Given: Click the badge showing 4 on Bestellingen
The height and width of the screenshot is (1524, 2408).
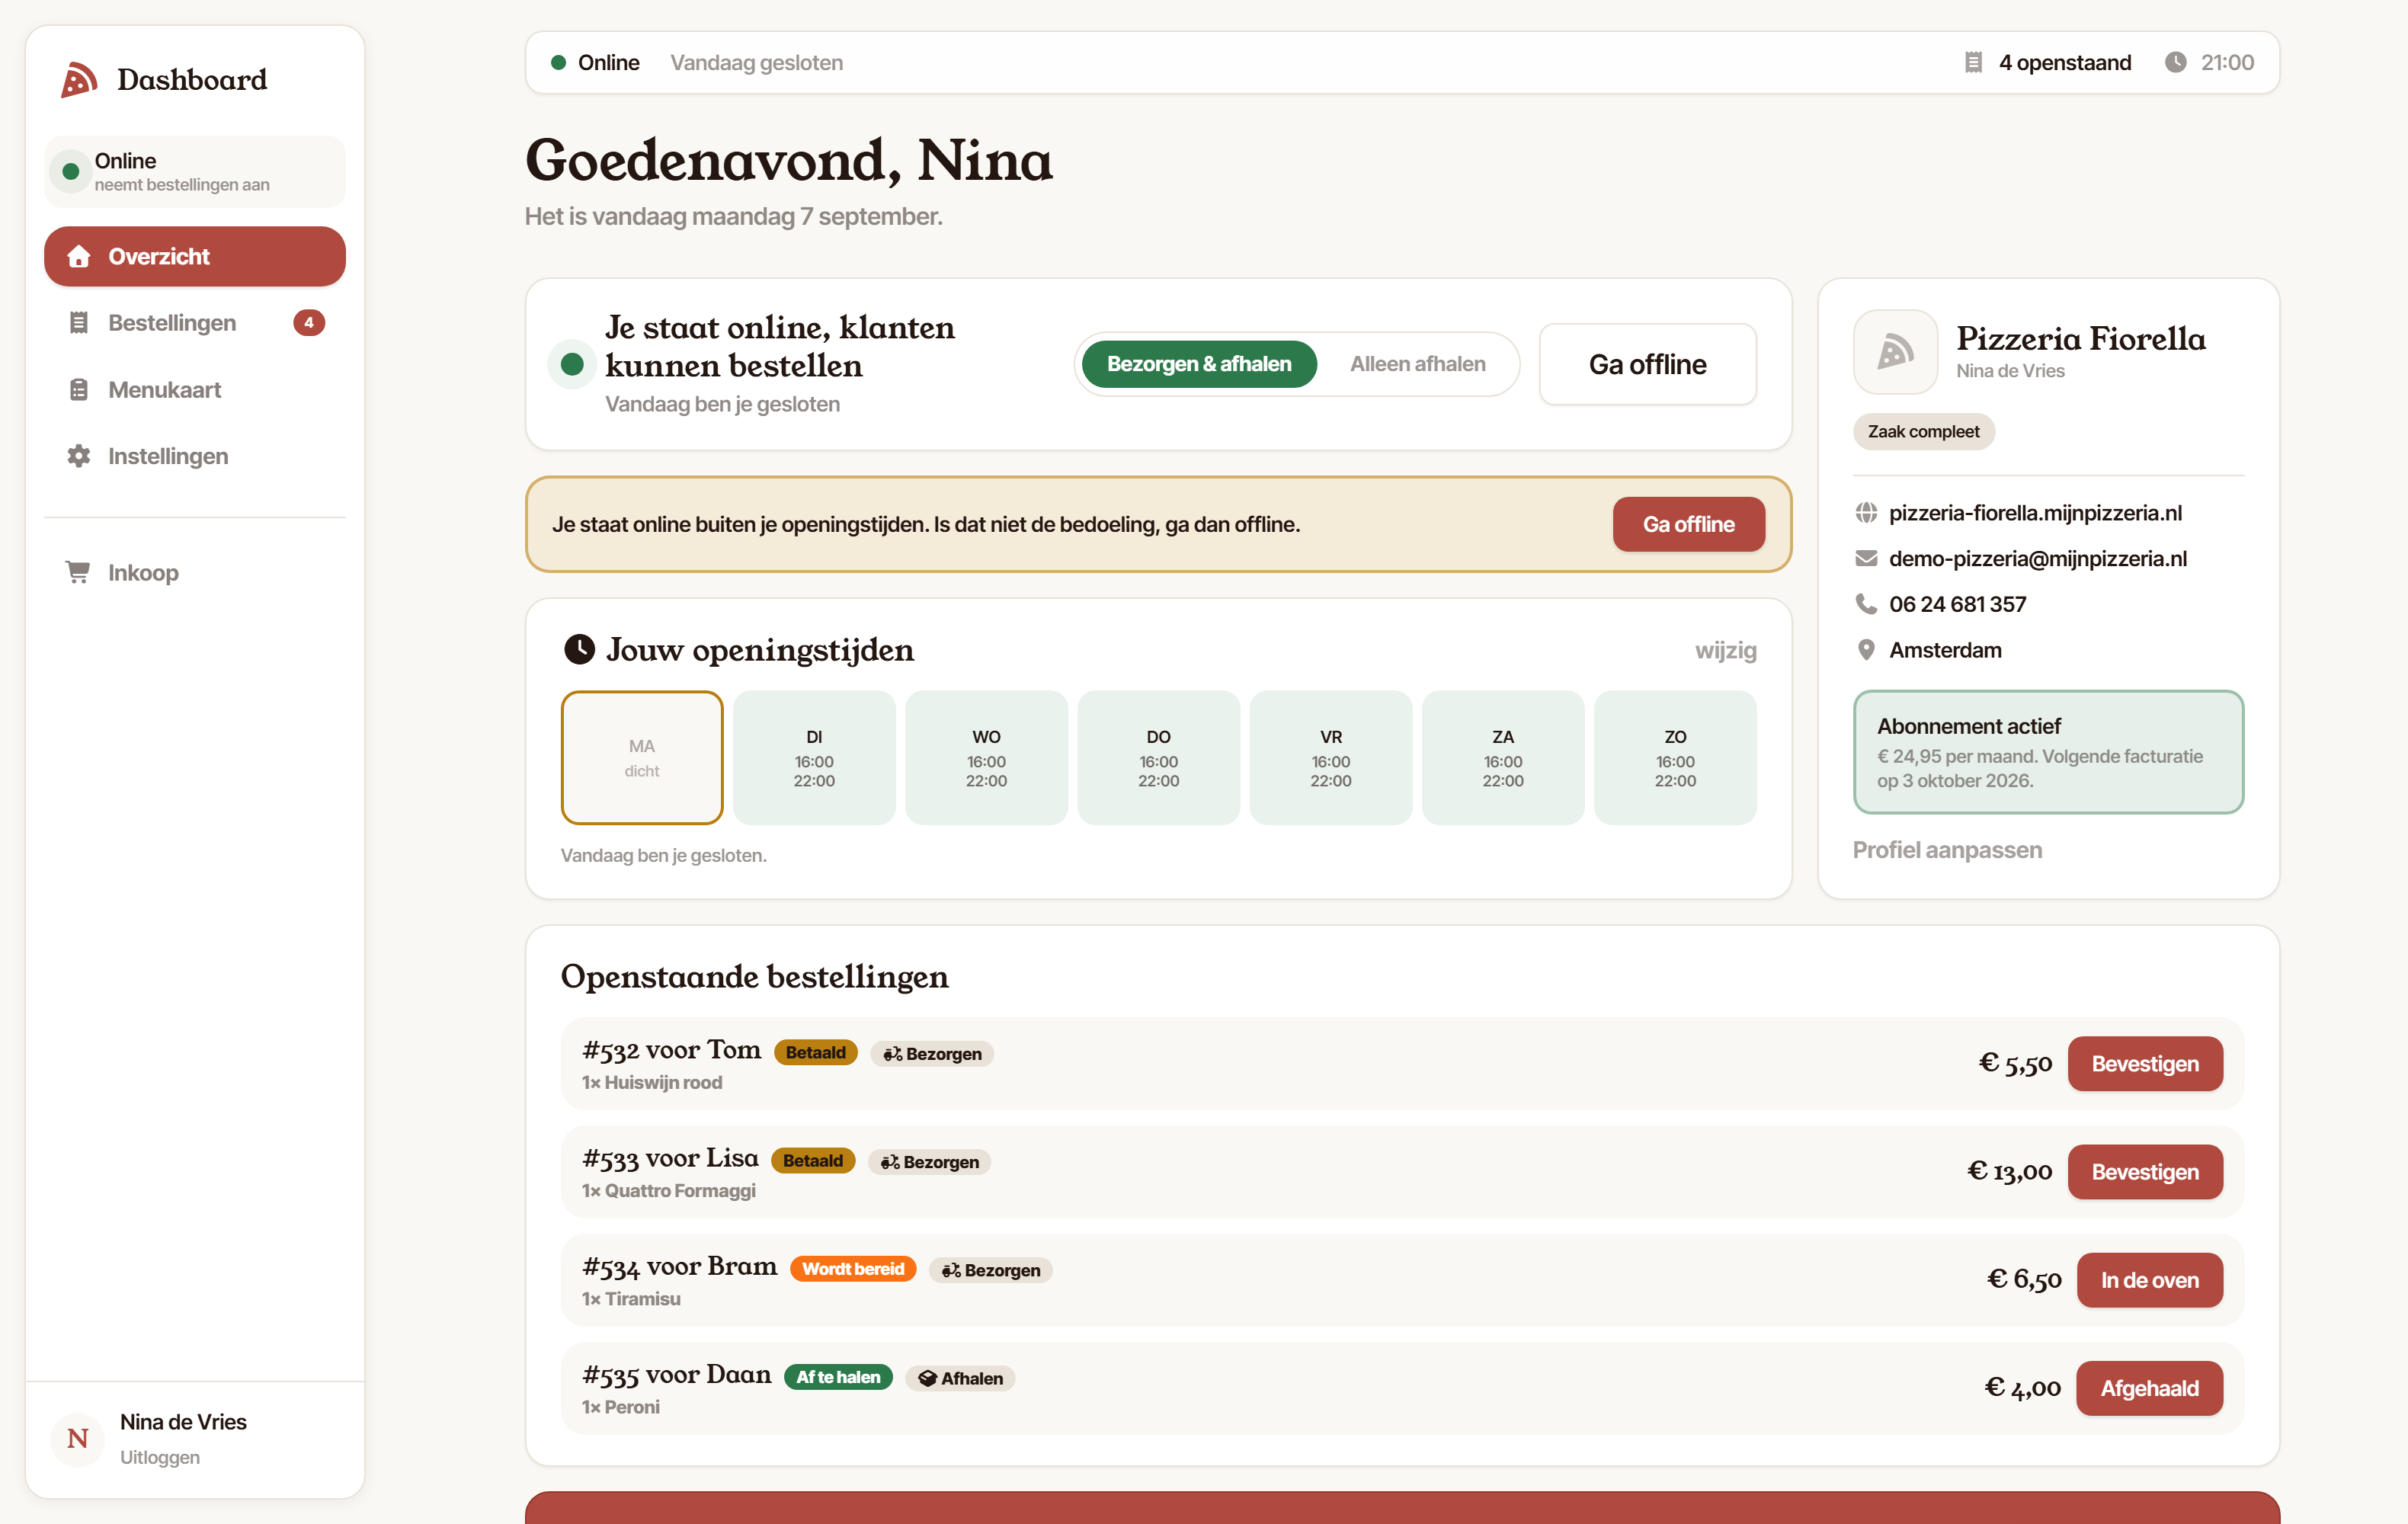Looking at the screenshot, I should click(x=309, y=323).
